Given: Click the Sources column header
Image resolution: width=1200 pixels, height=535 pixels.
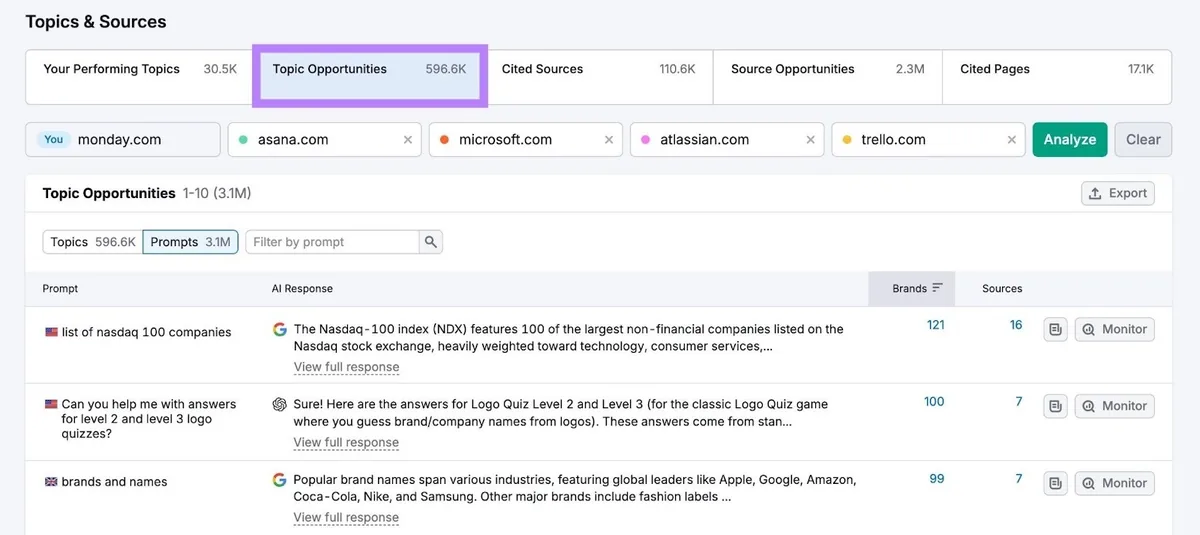Looking at the screenshot, I should tap(1002, 288).
